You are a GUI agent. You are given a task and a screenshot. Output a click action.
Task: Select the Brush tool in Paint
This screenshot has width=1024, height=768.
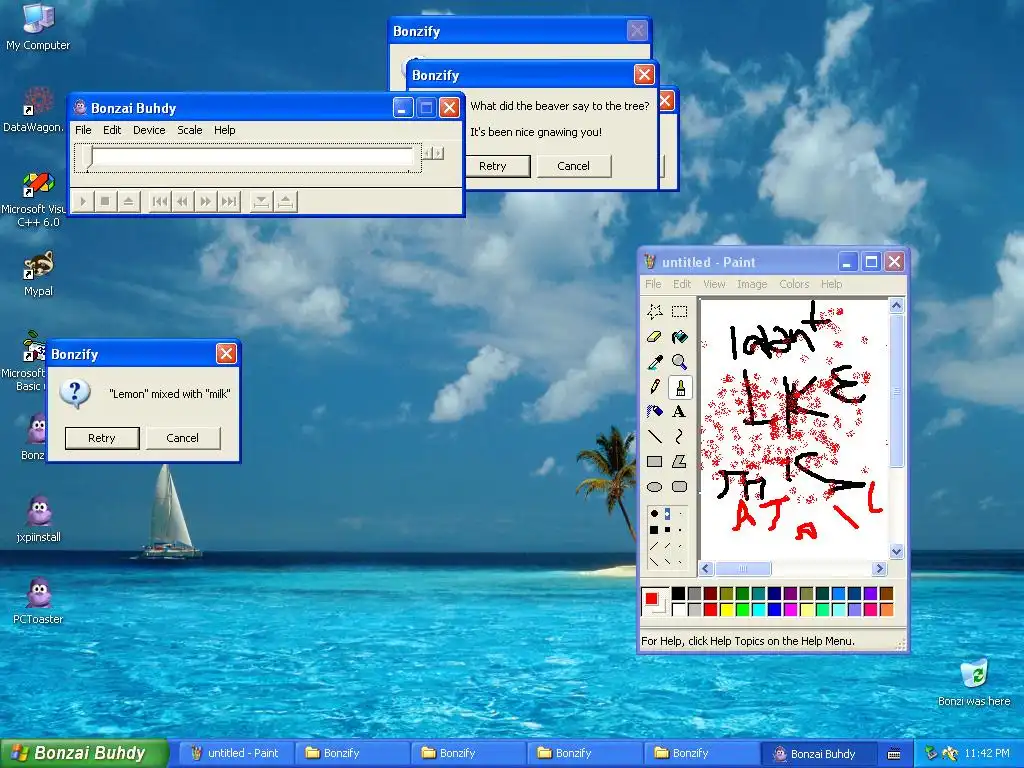pyautogui.click(x=679, y=387)
